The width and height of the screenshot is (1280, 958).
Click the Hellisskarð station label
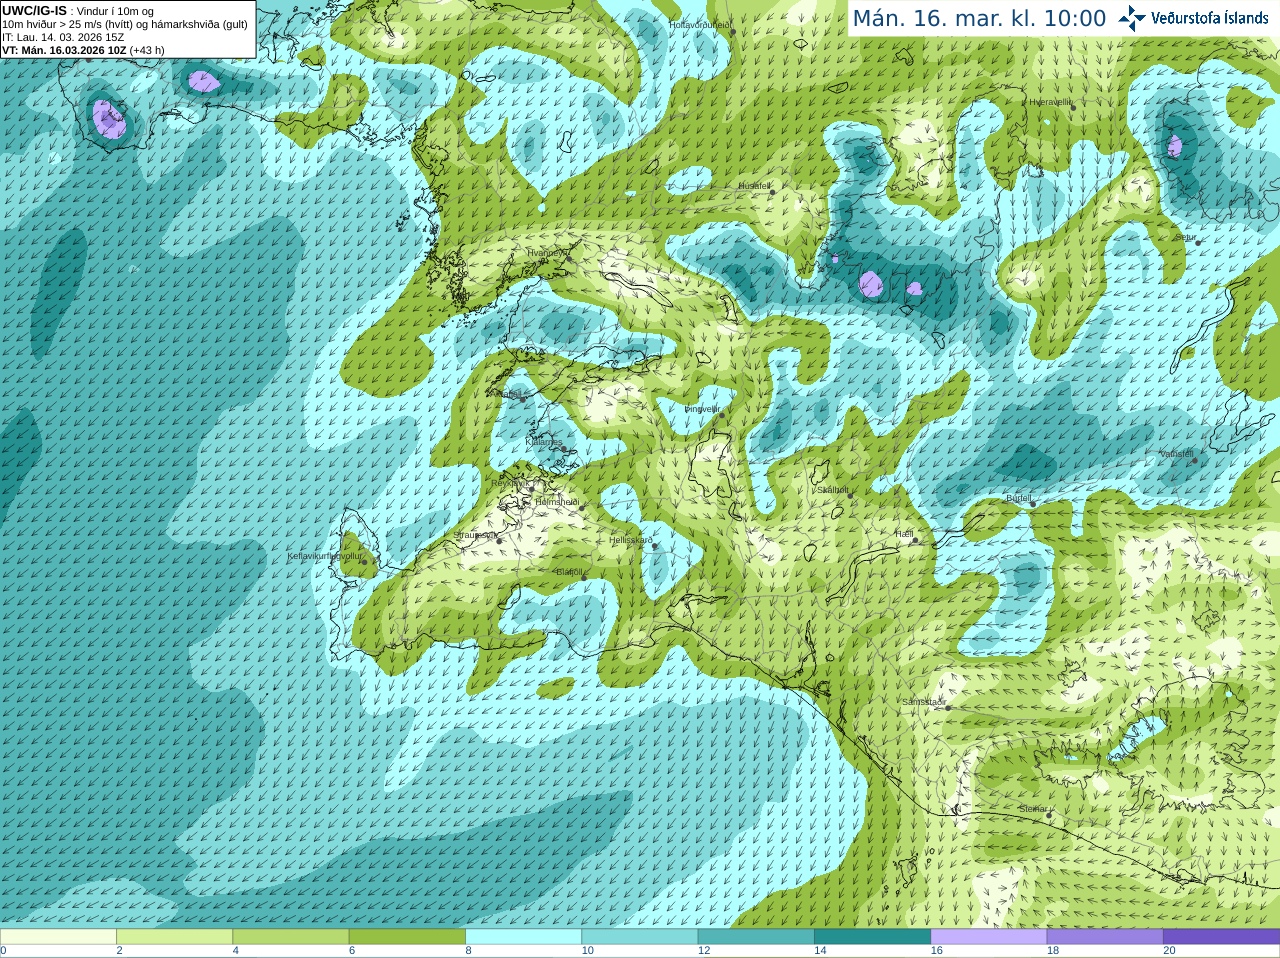(631, 540)
